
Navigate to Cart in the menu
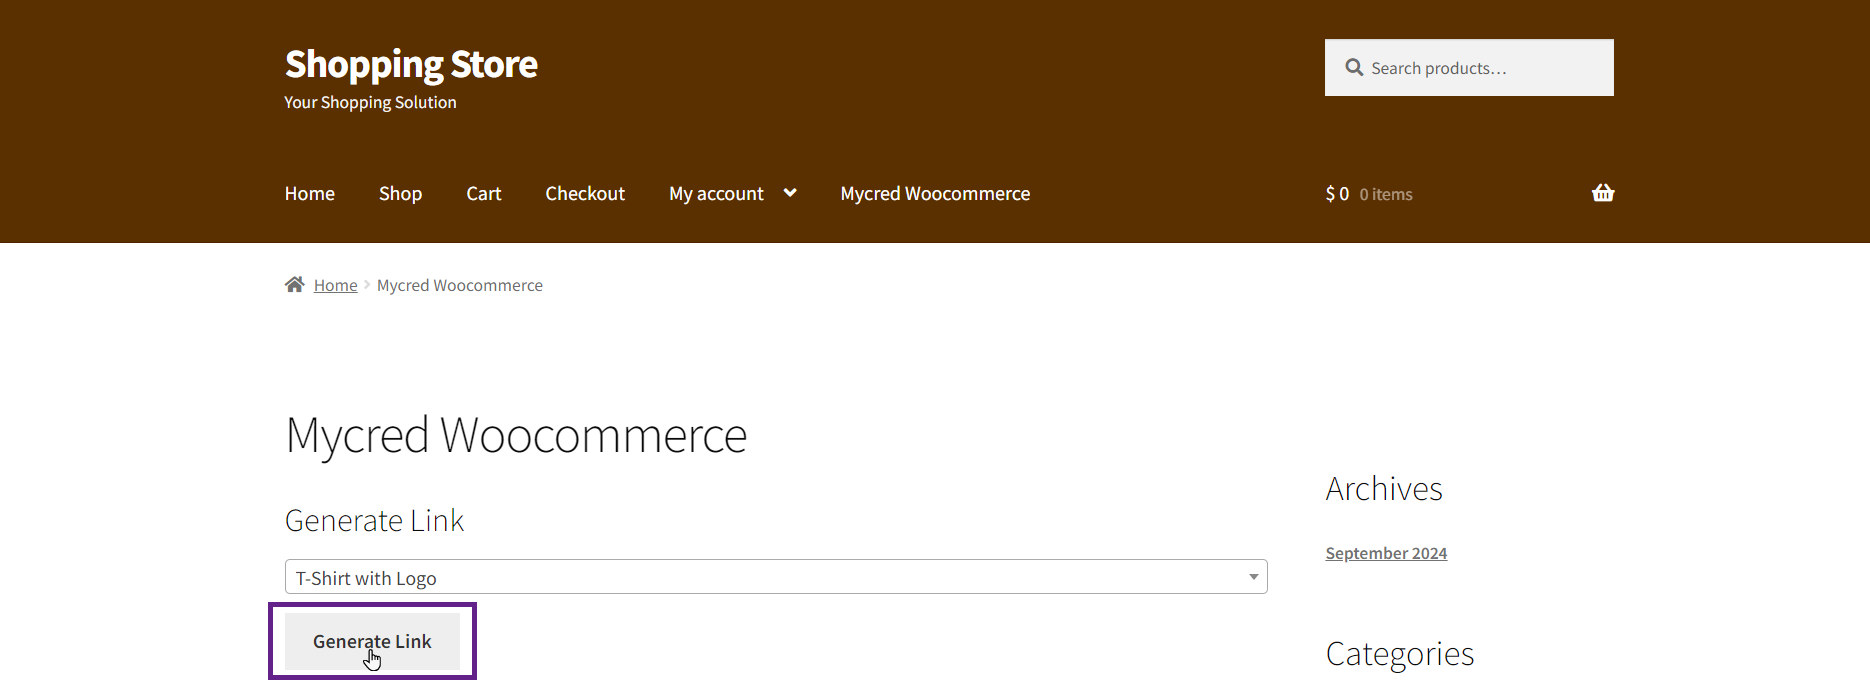(484, 194)
